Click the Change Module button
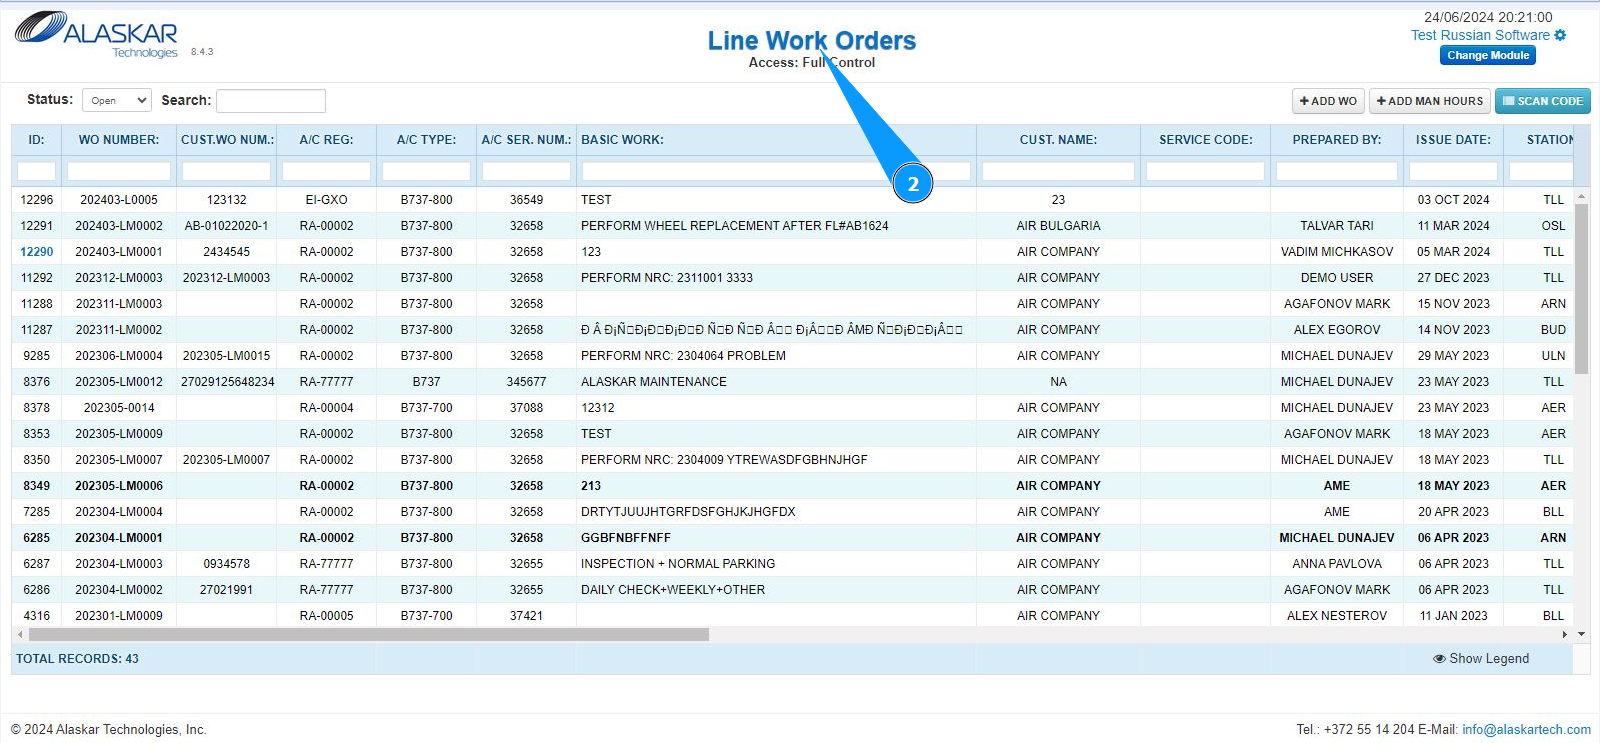1600x743 pixels. [x=1488, y=56]
